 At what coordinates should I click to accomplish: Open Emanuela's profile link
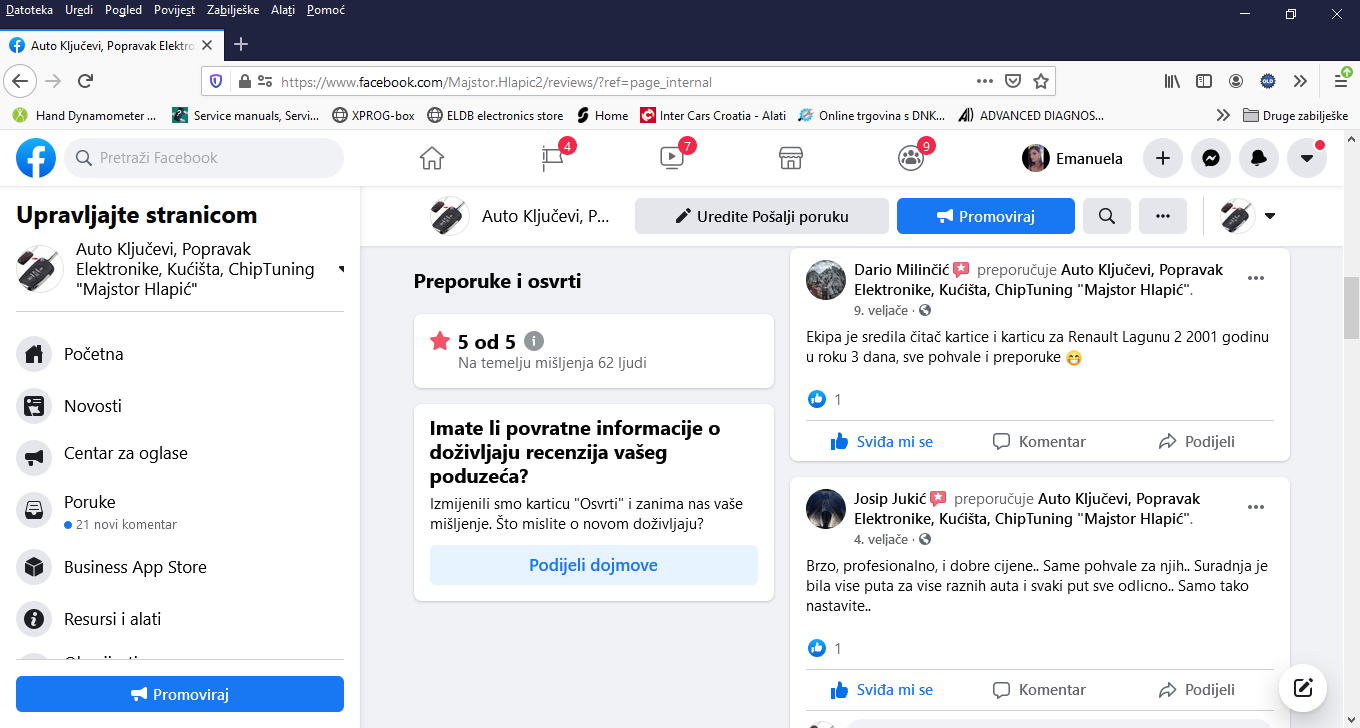click(x=1072, y=158)
